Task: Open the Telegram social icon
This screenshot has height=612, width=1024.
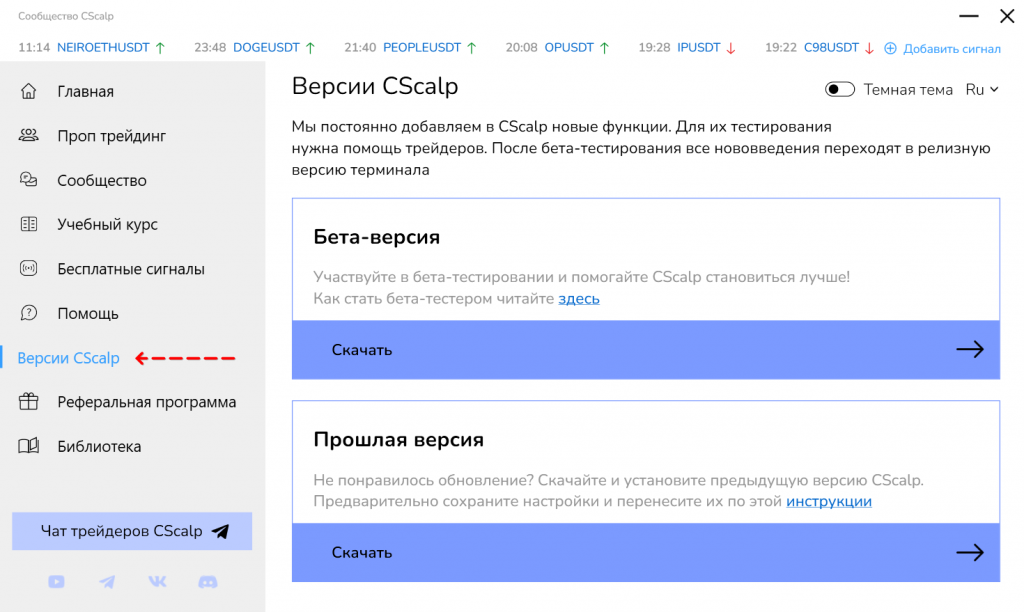Action: (107, 582)
